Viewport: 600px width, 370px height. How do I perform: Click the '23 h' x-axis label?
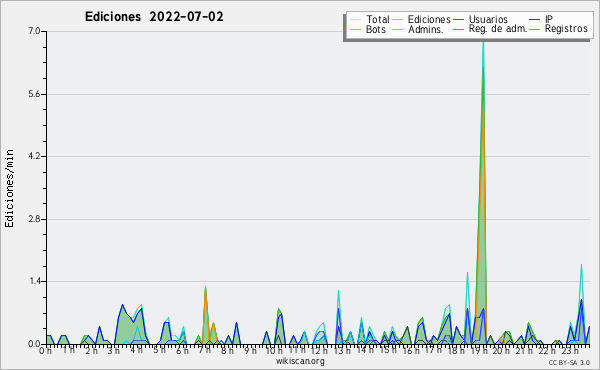569,351
